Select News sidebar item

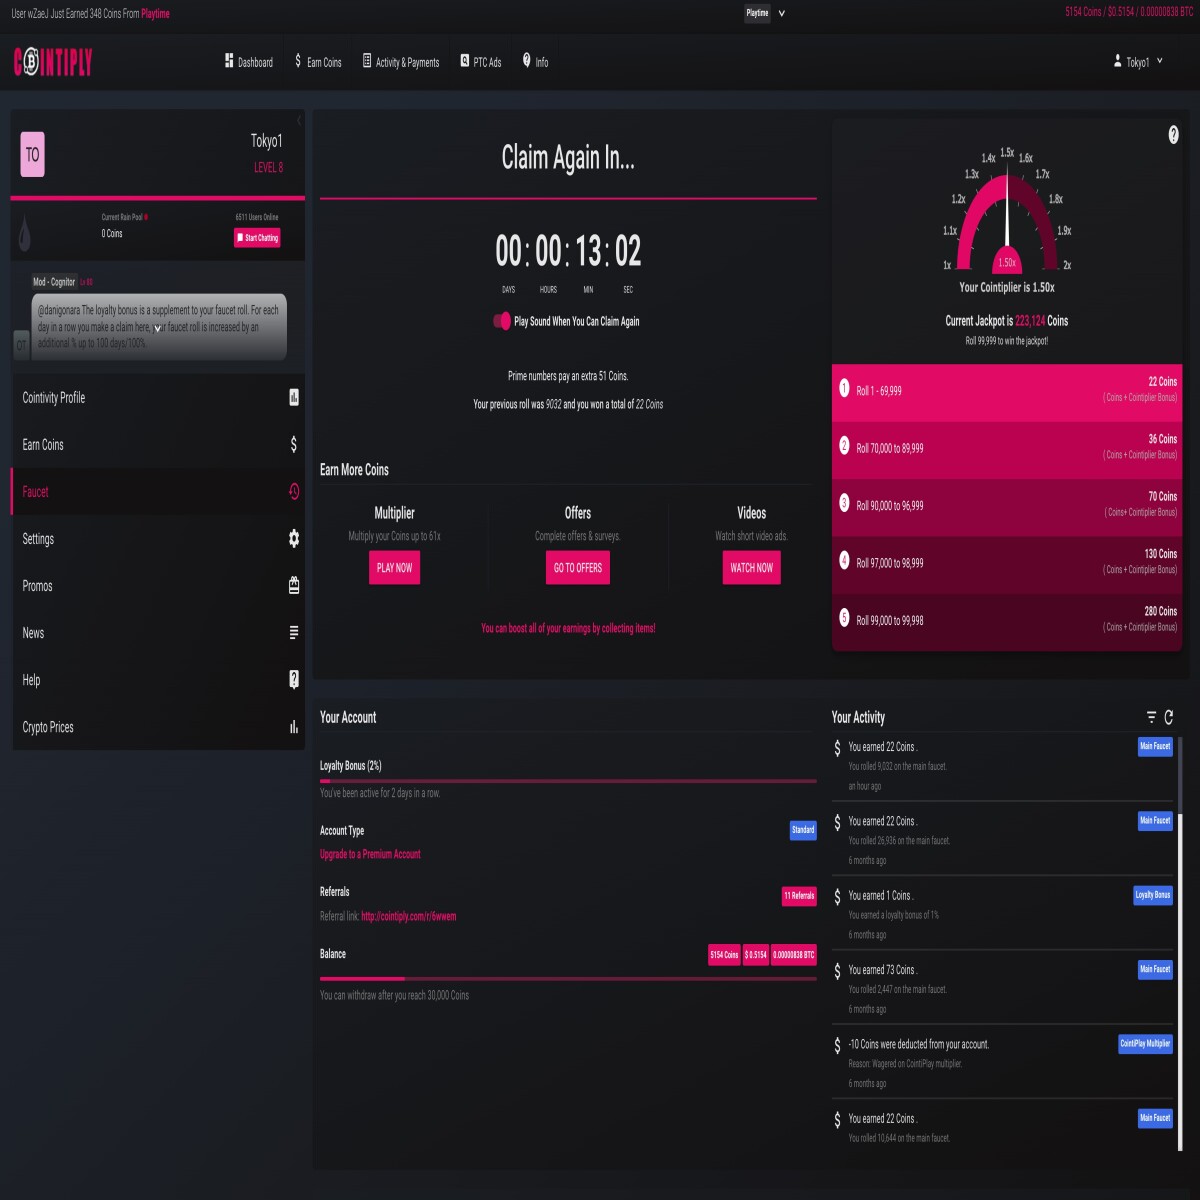pos(160,632)
